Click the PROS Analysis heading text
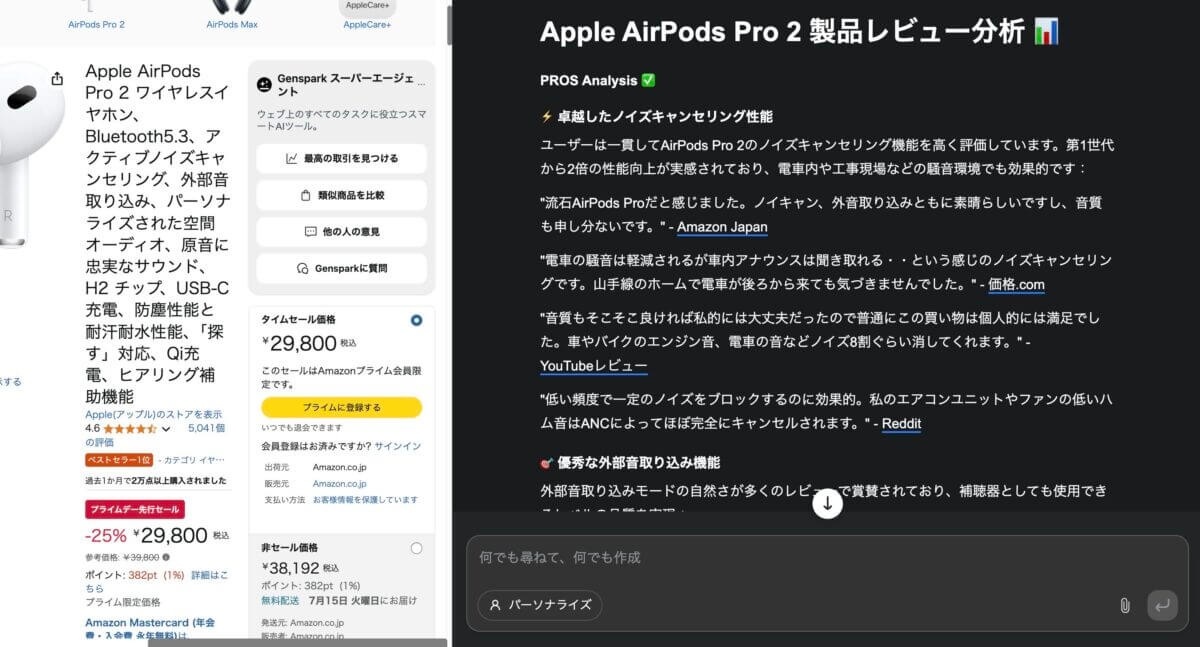The height and width of the screenshot is (647, 1200). (x=598, y=80)
